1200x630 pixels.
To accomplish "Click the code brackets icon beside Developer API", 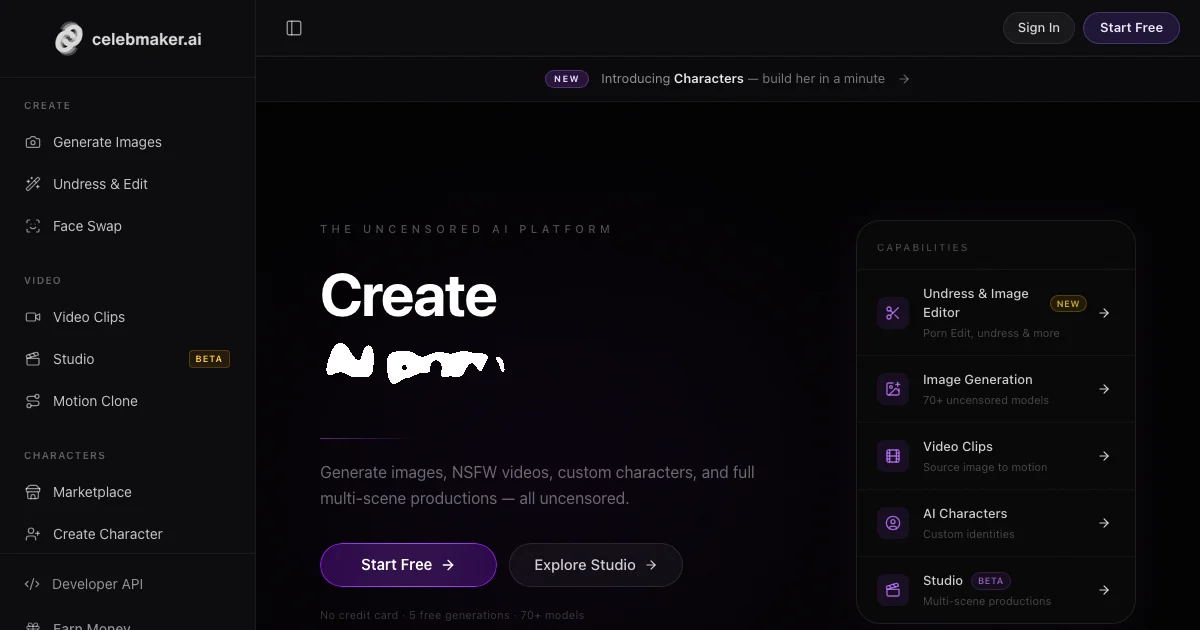I will (32, 584).
